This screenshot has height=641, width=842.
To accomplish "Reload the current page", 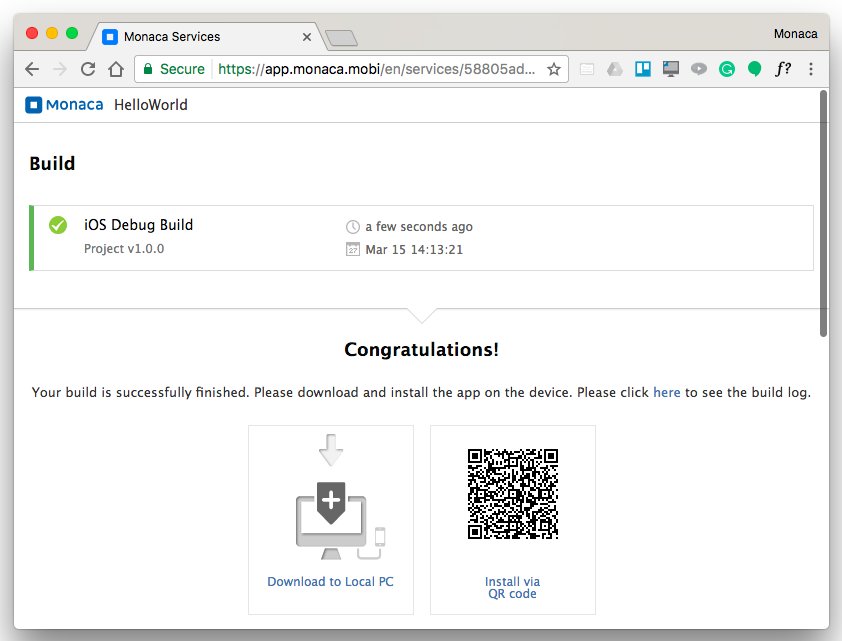I will (x=88, y=69).
